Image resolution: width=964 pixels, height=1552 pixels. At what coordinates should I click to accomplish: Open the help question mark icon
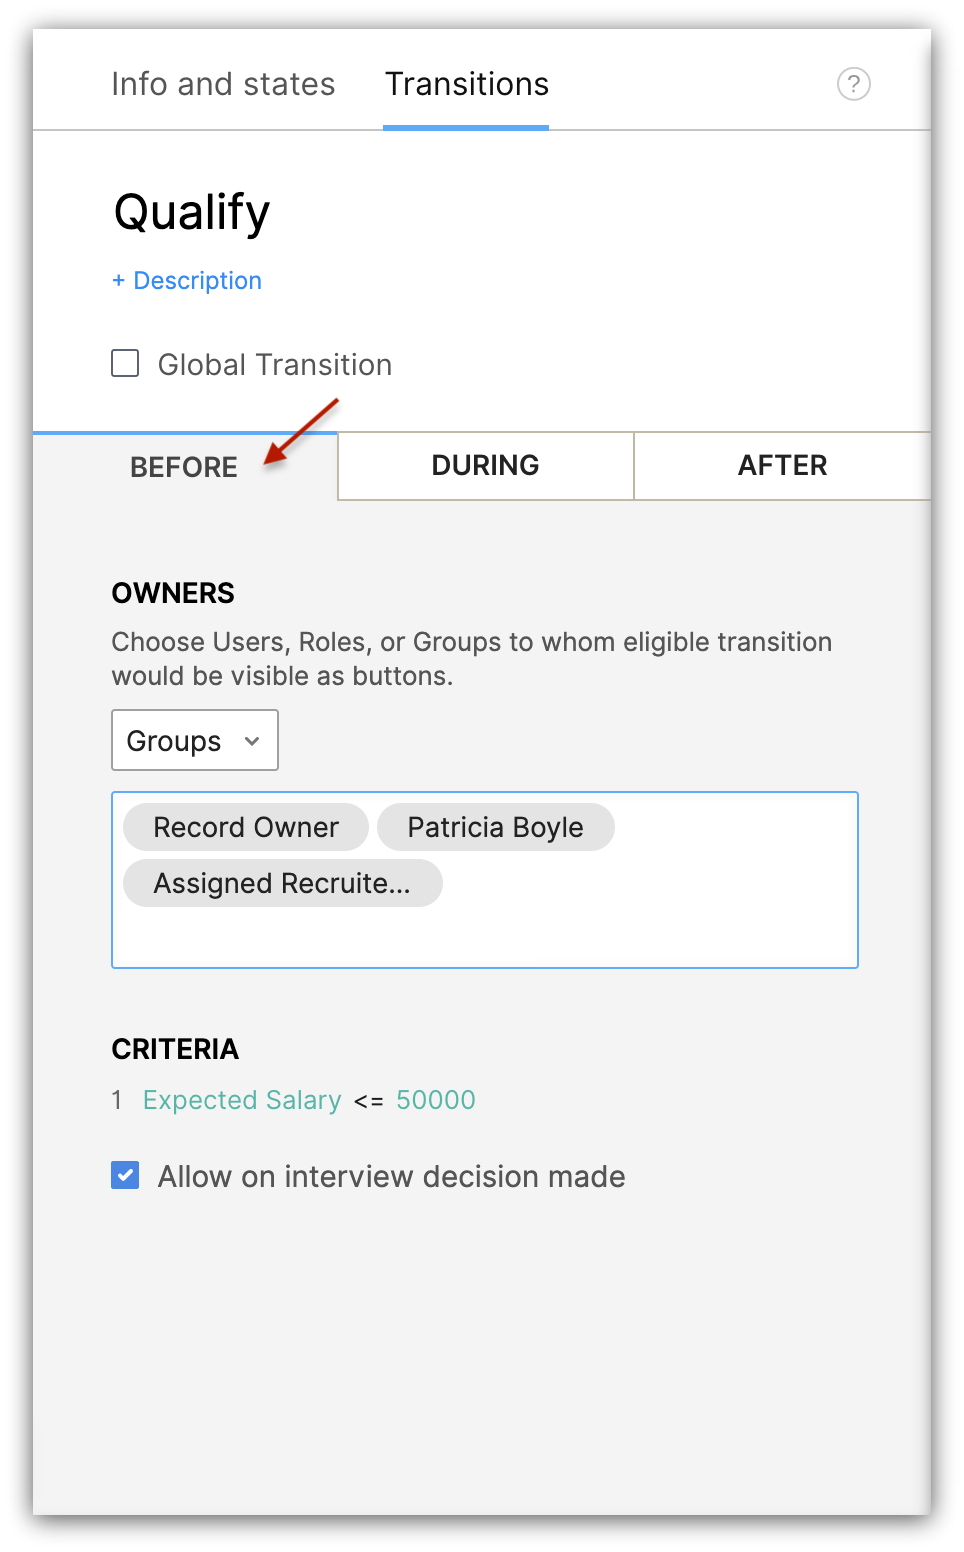853,84
